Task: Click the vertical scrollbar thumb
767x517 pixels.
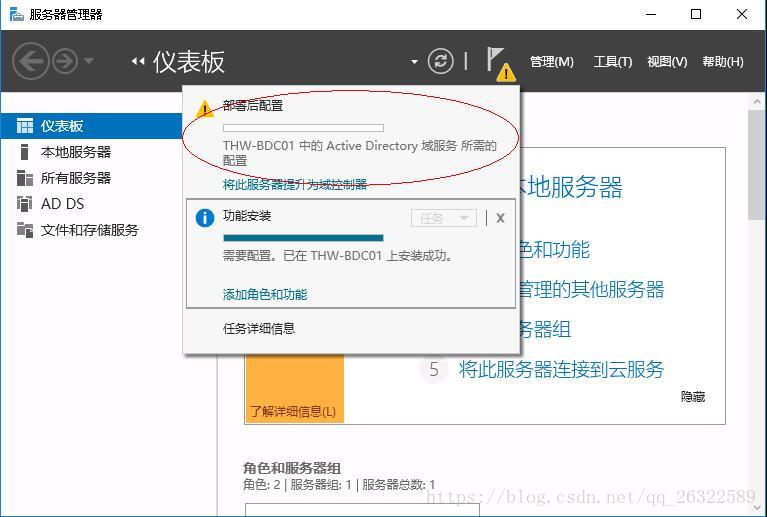Action: (x=757, y=165)
